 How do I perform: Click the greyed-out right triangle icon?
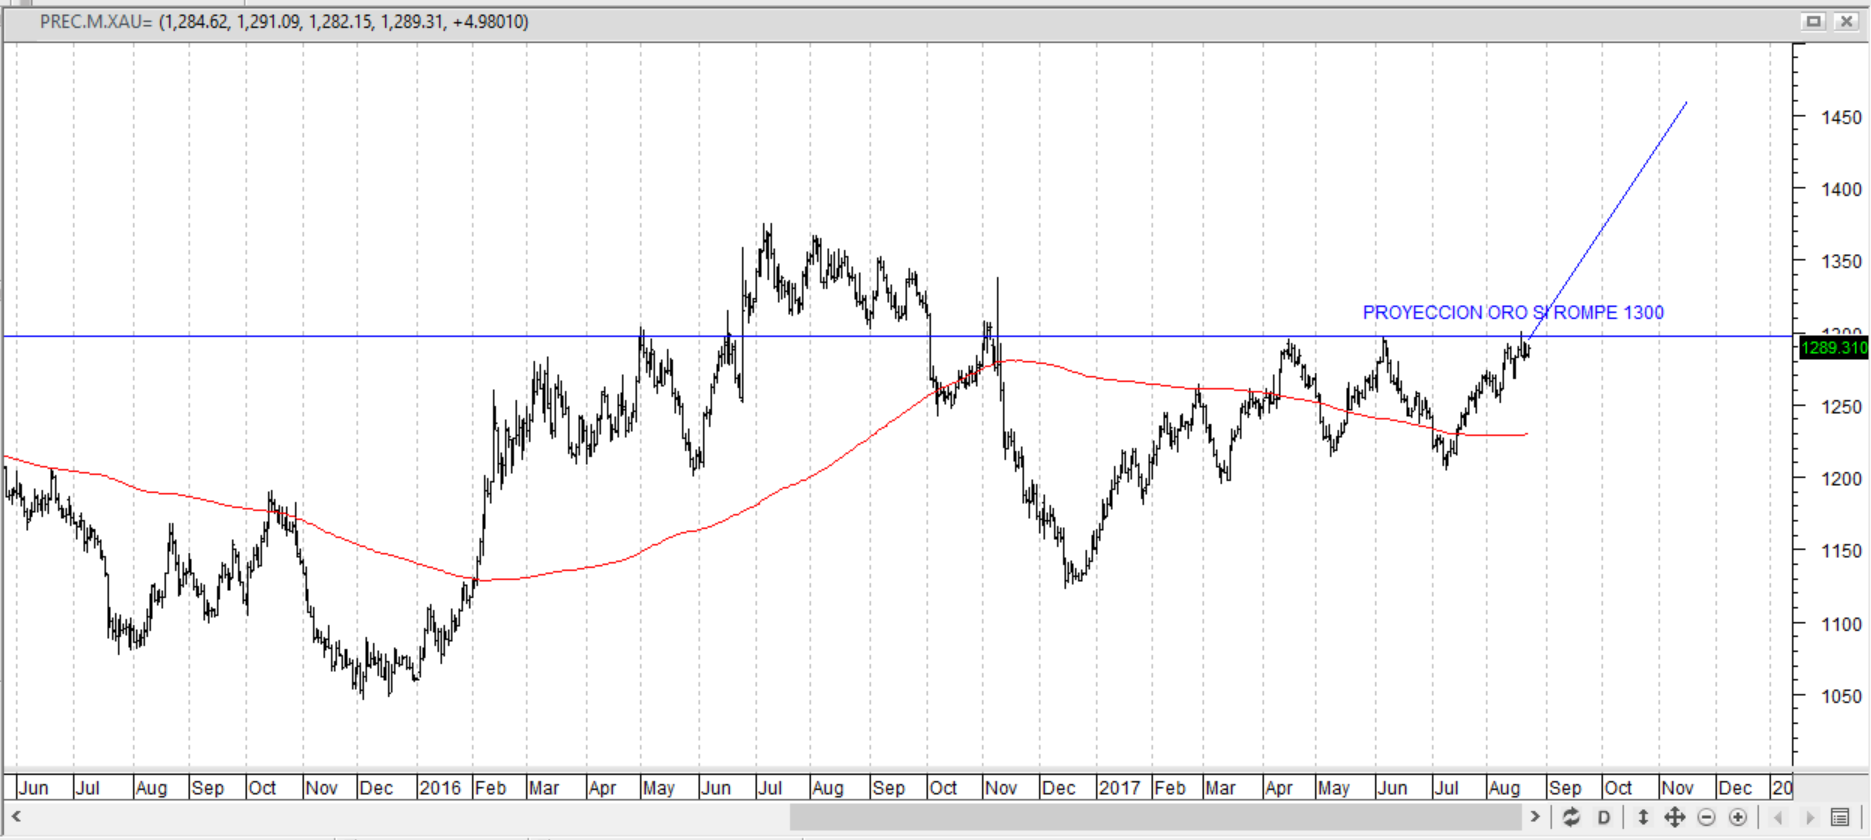click(1810, 818)
